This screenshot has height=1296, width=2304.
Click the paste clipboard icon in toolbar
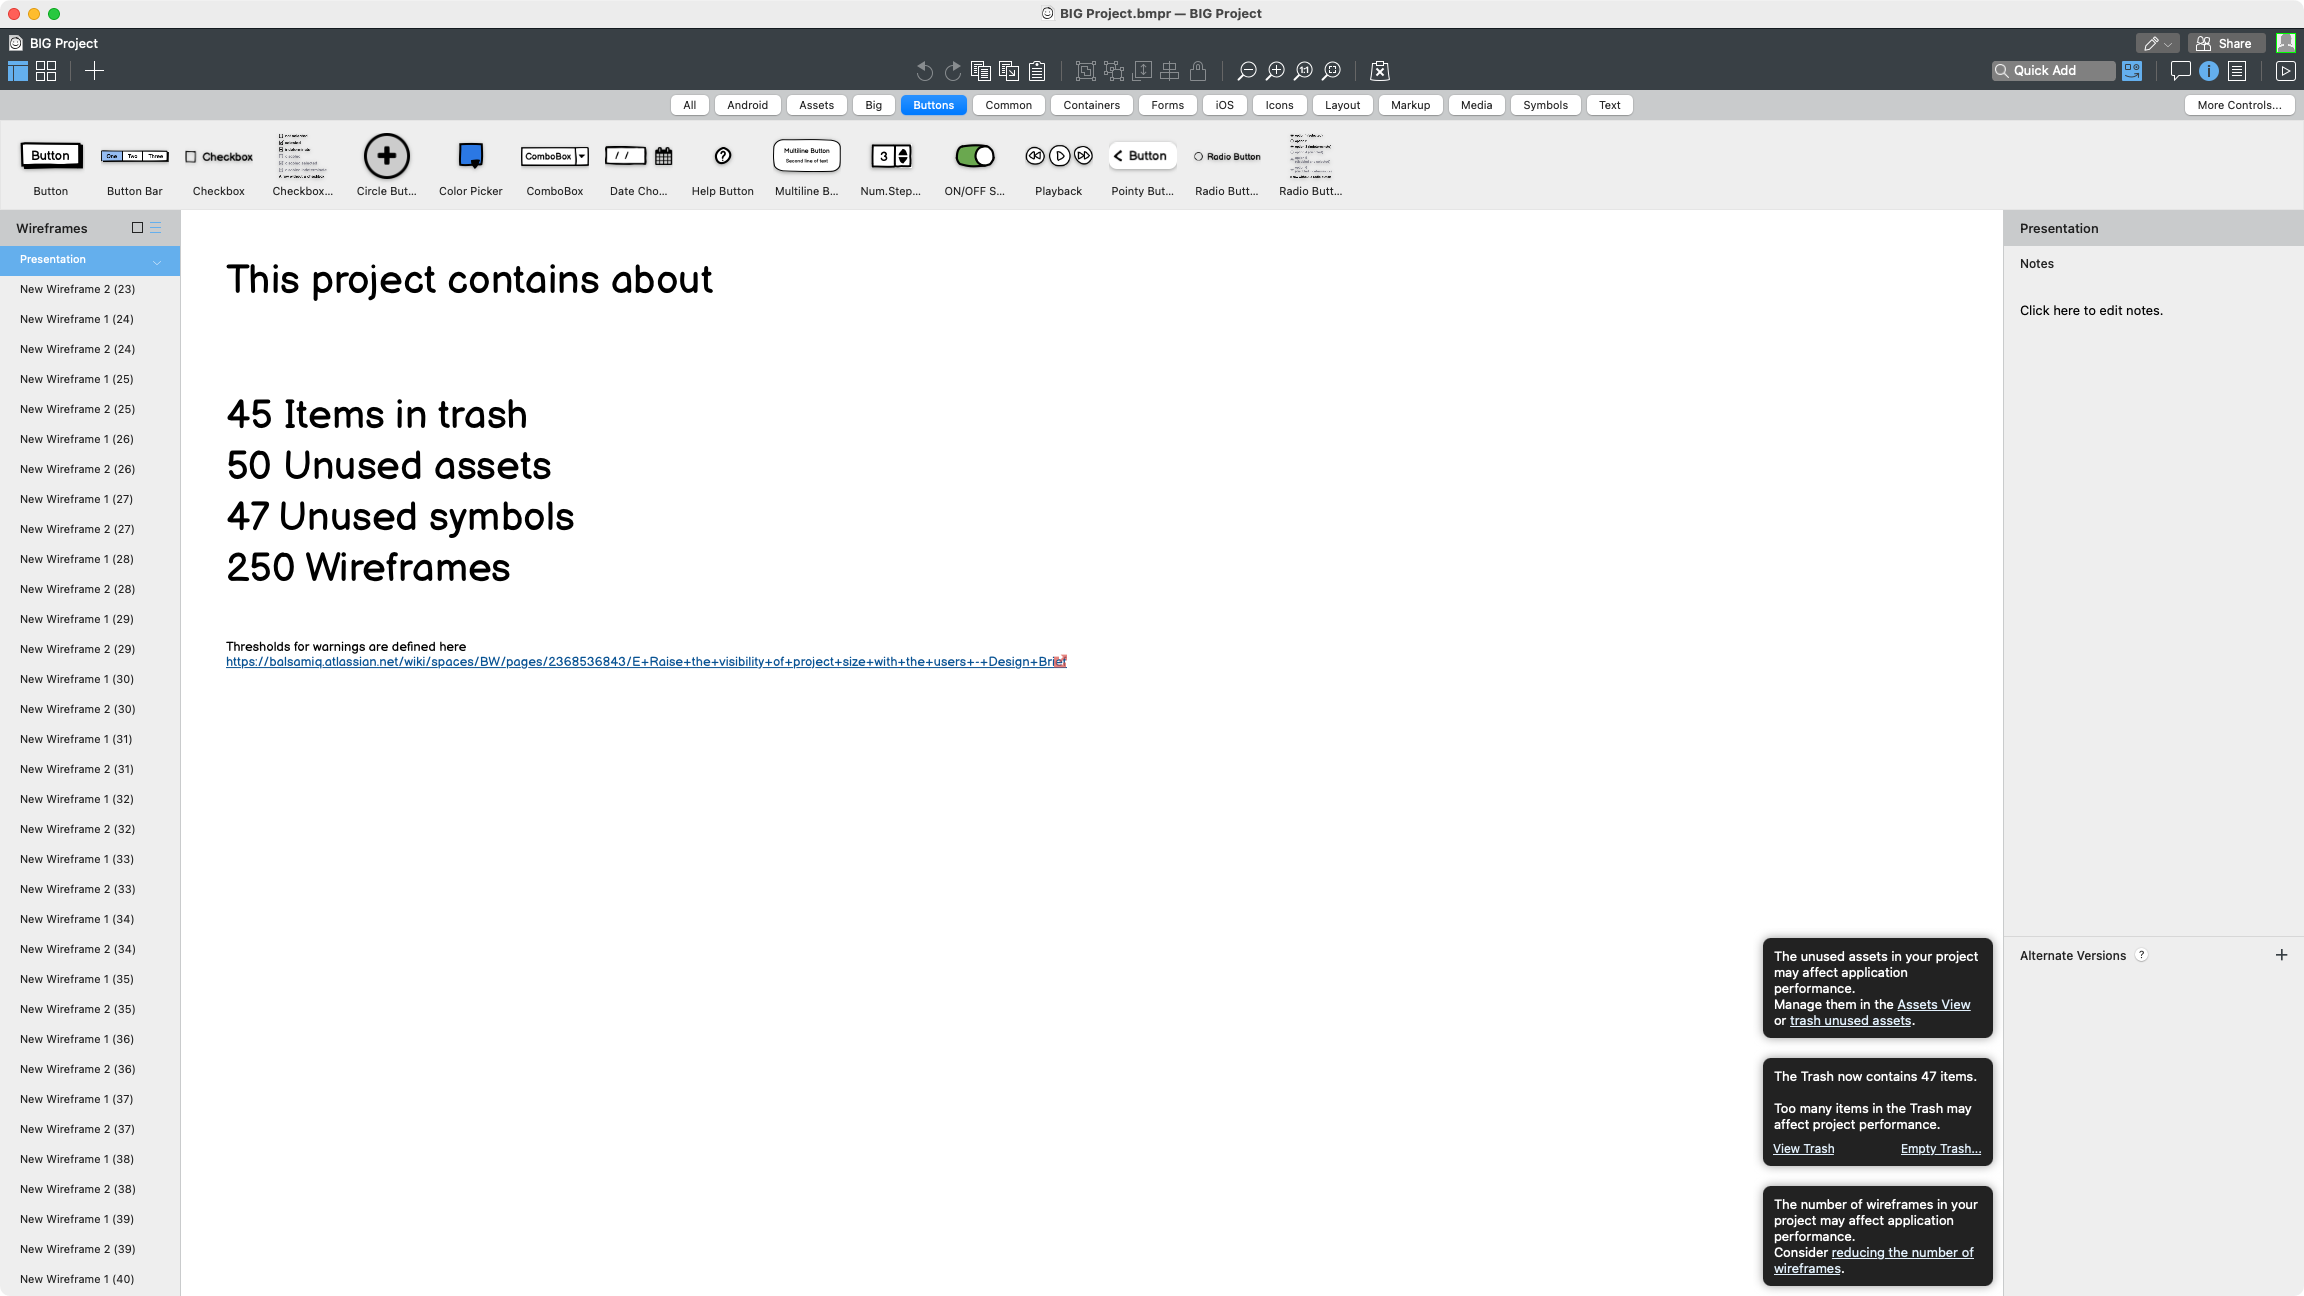click(x=1037, y=71)
